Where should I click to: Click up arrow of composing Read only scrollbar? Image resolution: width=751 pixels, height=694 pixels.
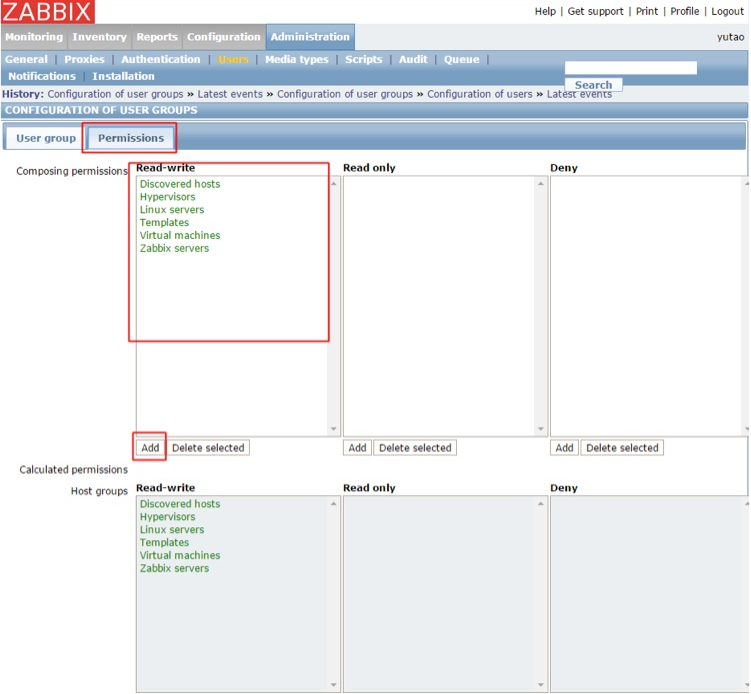tap(541, 183)
